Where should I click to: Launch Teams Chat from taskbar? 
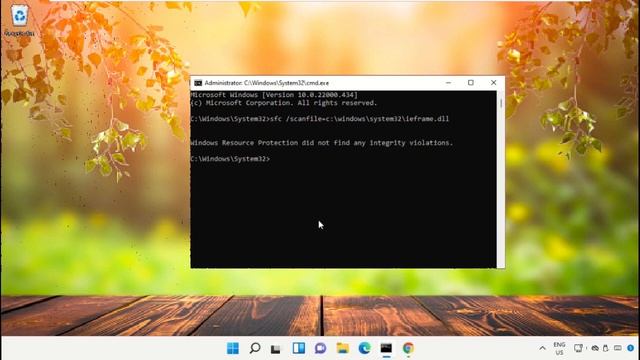pyautogui.click(x=320, y=348)
